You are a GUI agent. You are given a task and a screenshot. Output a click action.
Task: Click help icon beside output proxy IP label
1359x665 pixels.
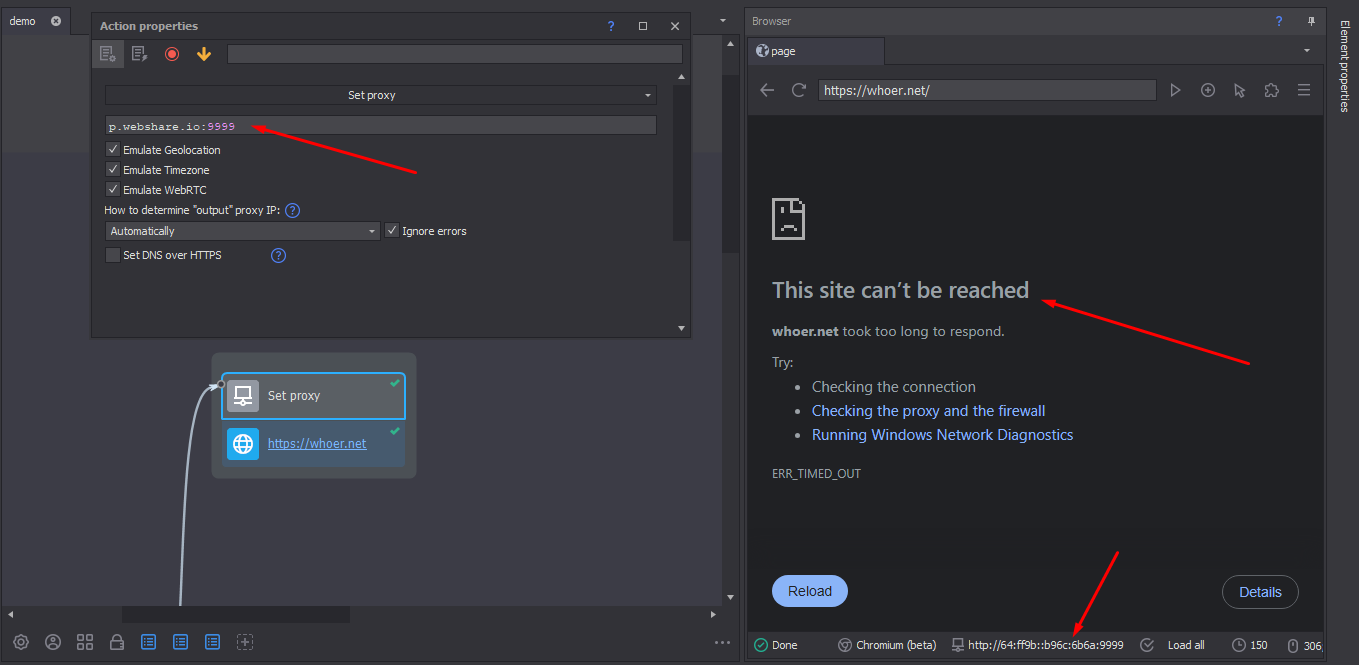[292, 210]
